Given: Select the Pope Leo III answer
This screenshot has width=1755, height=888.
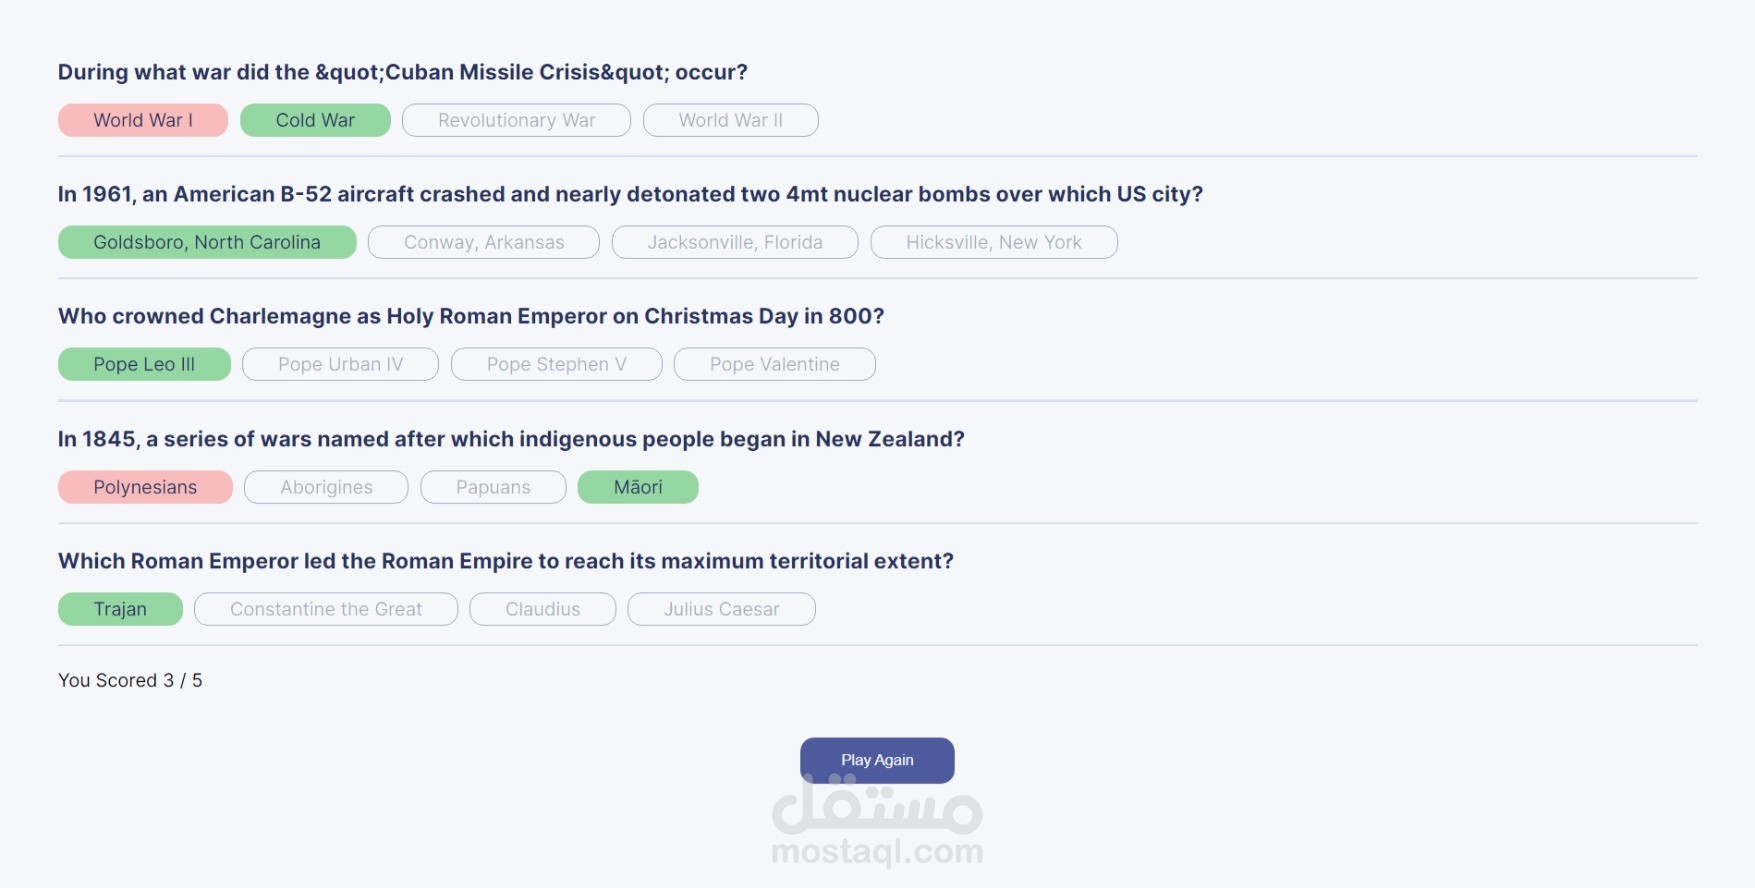Looking at the screenshot, I should (x=144, y=364).
